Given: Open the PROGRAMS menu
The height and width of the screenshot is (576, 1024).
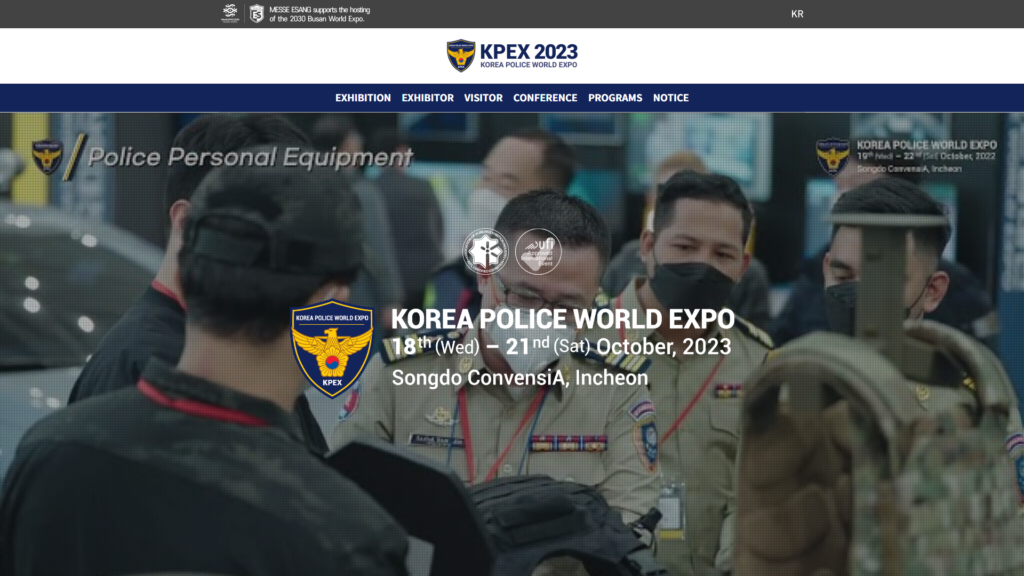Looking at the screenshot, I should [x=615, y=98].
